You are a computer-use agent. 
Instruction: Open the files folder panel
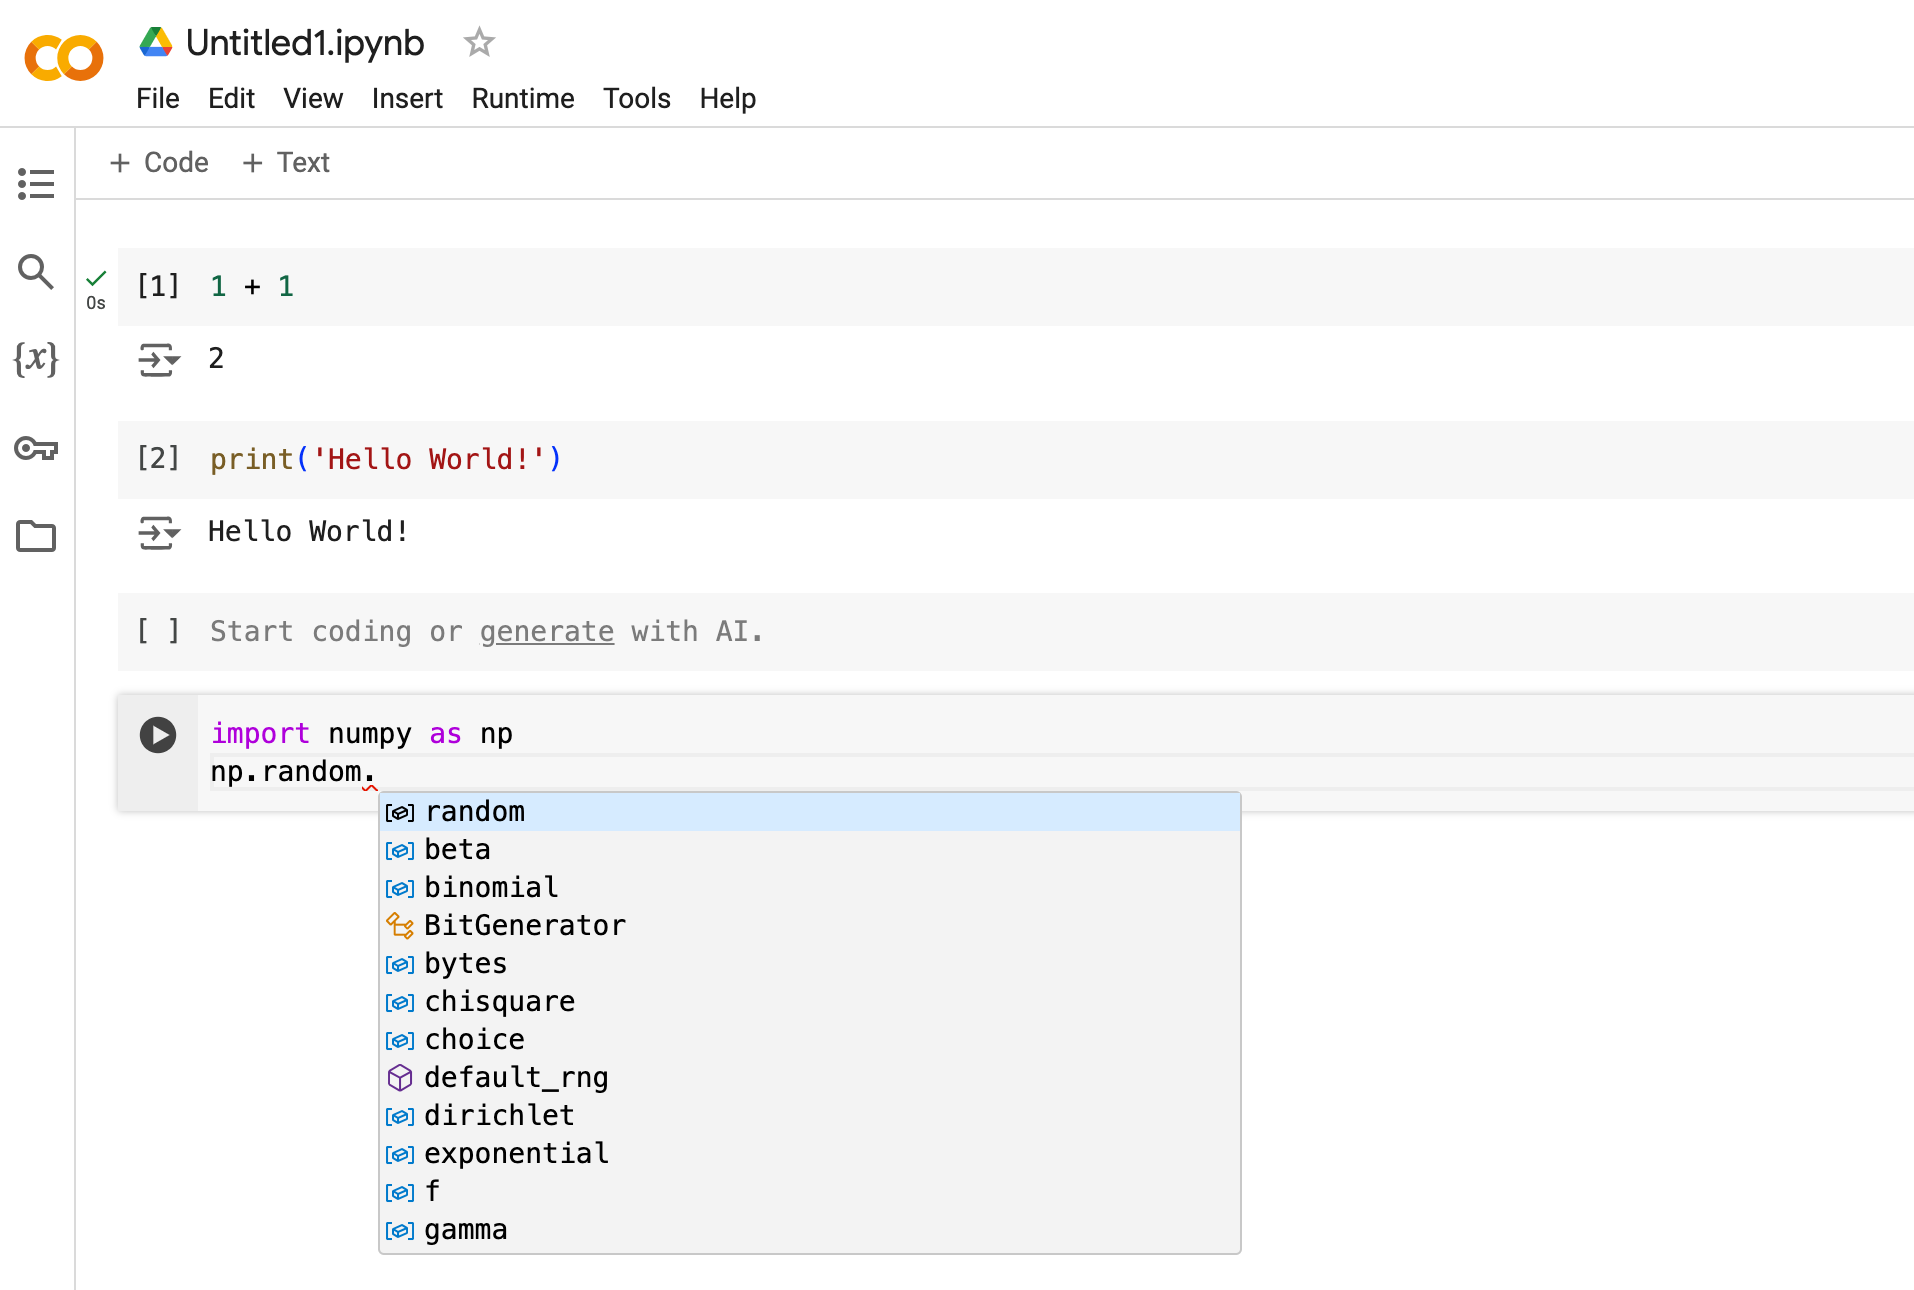(36, 536)
